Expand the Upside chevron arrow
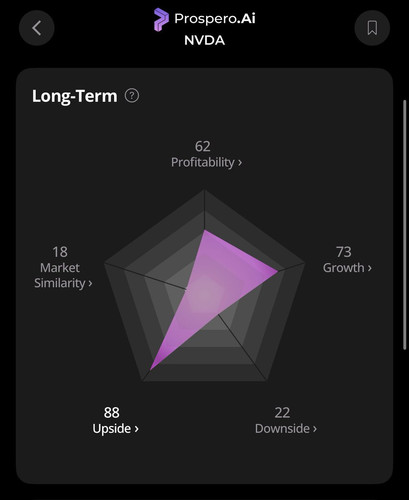This screenshot has height=500, width=409. pyautogui.click(x=136, y=429)
